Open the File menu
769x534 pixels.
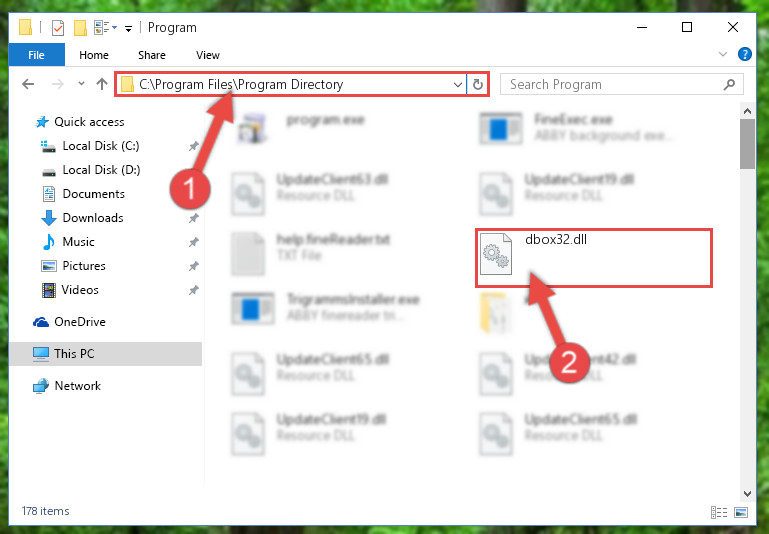coord(36,55)
